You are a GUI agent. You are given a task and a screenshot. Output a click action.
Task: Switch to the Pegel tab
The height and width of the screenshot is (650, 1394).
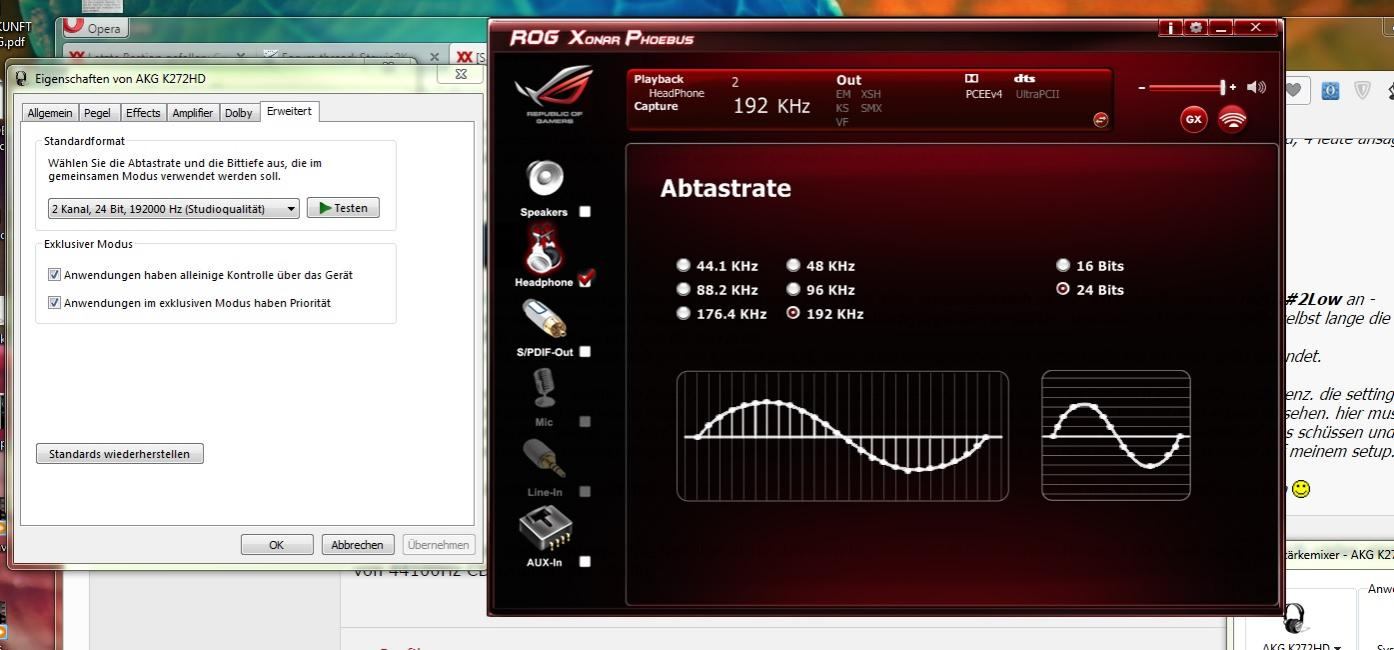(x=97, y=113)
